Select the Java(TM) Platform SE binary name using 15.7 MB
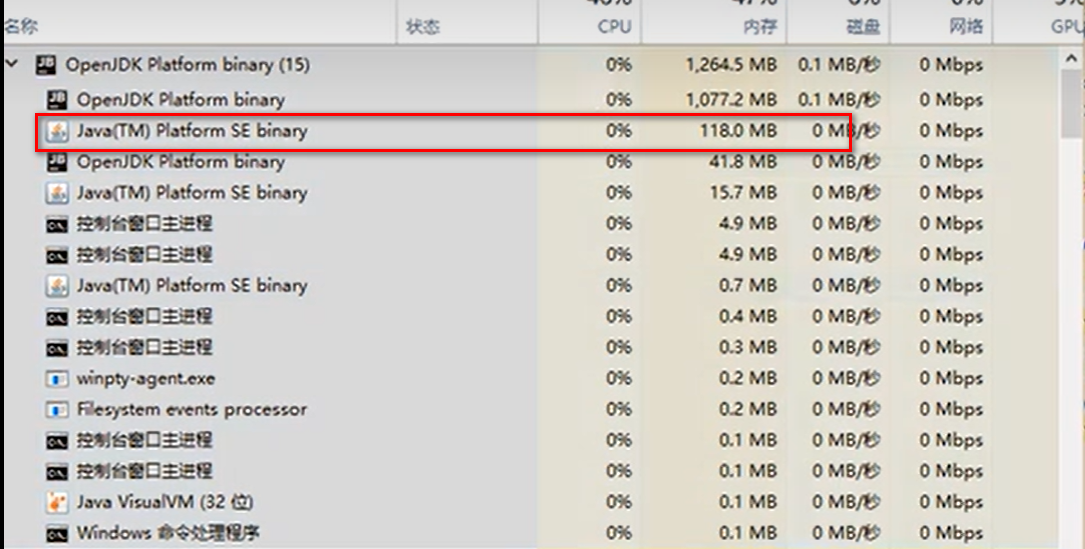Screen dimensions: 1085x549 point(192,192)
